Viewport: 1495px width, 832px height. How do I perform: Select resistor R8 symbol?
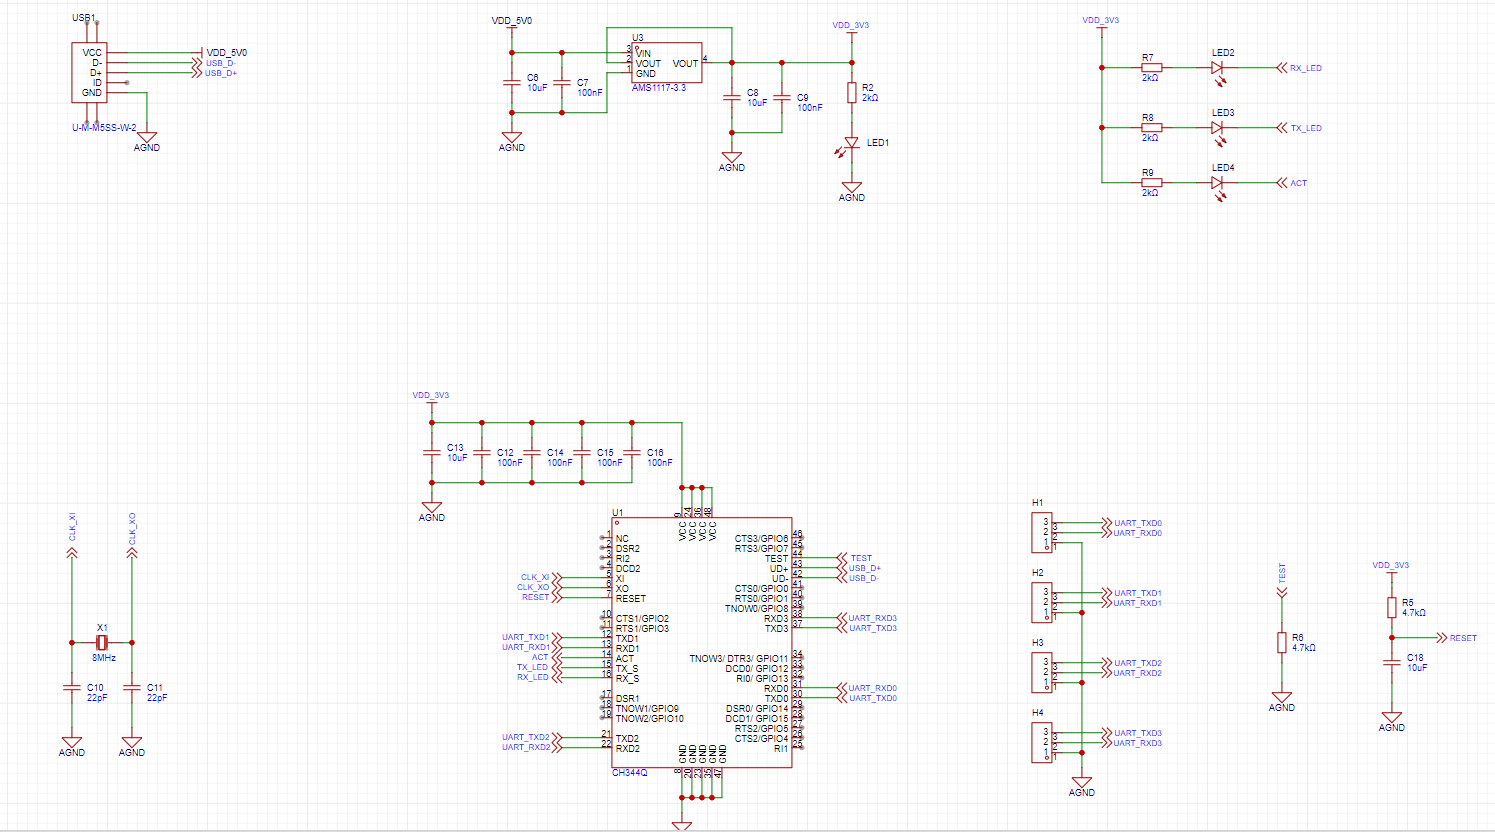point(1152,128)
